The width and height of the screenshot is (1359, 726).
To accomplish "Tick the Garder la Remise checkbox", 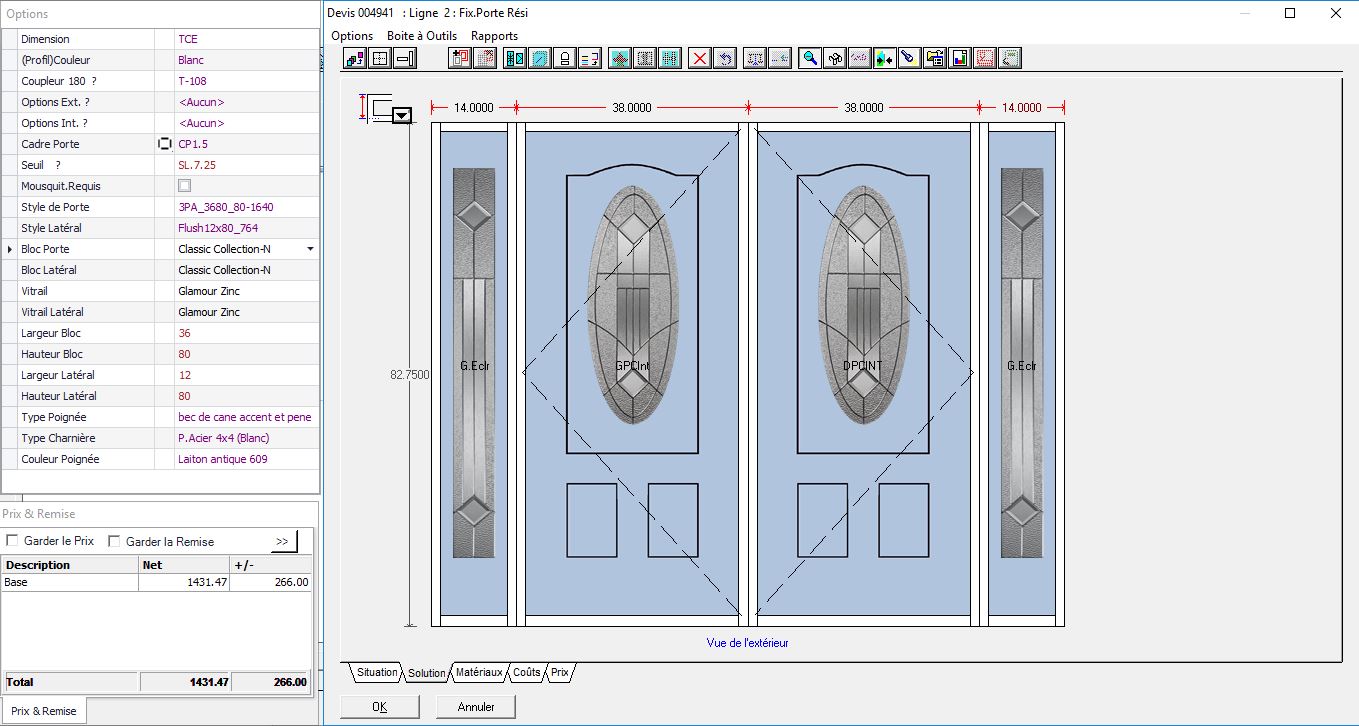I will (x=114, y=541).
